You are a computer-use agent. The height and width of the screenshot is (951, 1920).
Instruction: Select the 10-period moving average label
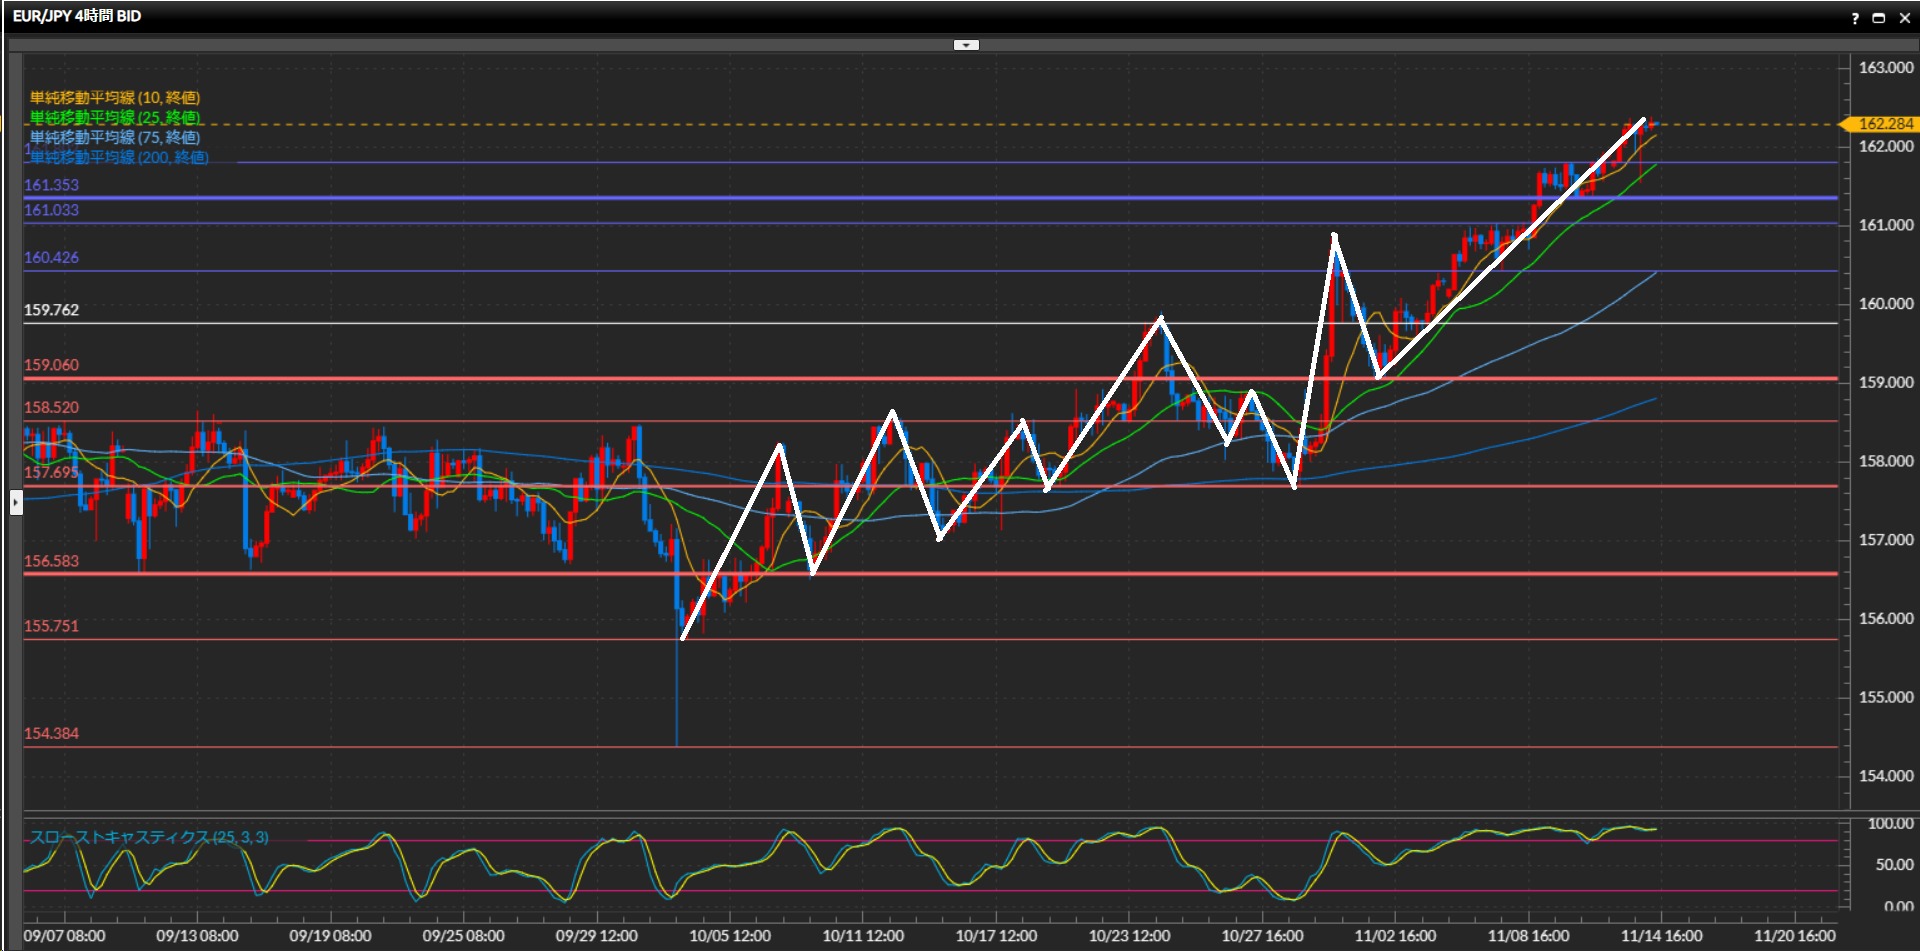[115, 97]
